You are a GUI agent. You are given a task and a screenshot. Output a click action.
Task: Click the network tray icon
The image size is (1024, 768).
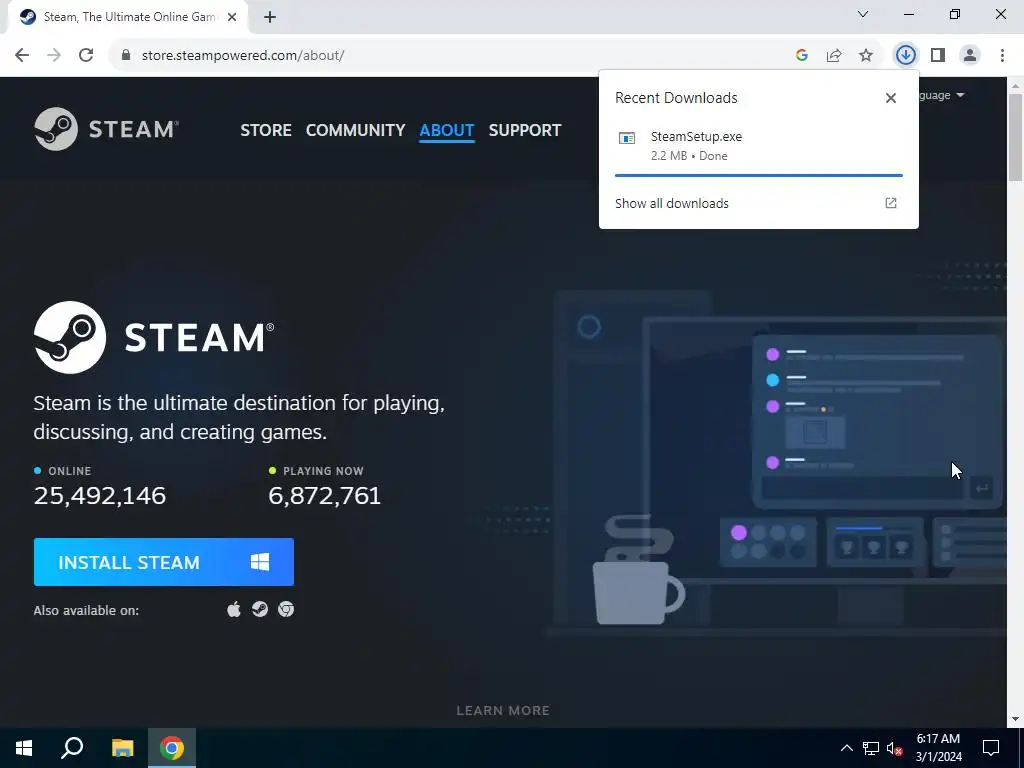coord(871,748)
